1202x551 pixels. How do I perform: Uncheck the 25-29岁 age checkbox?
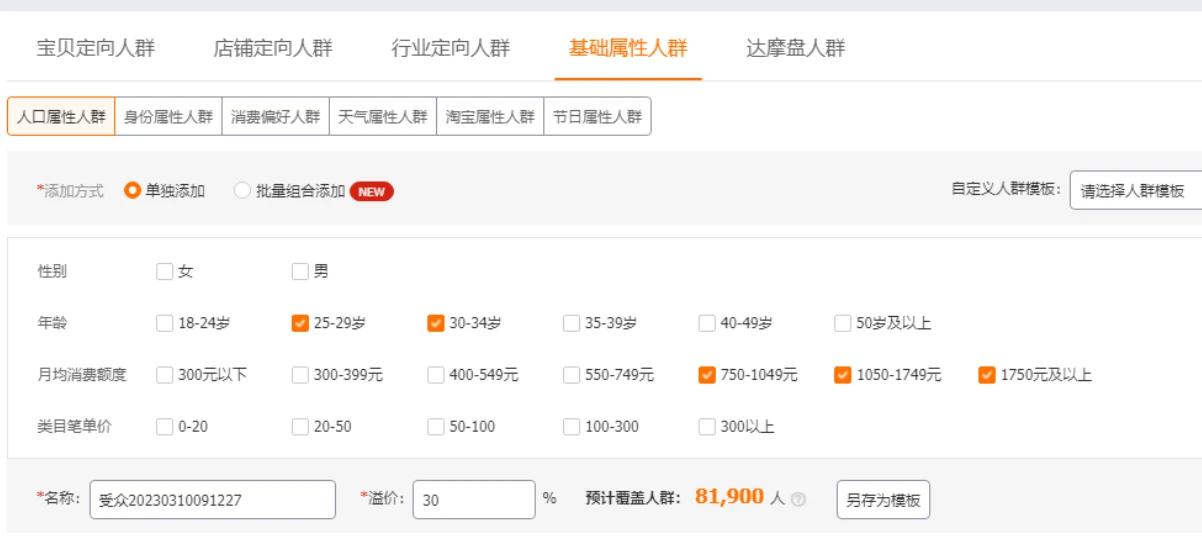[x=300, y=322]
